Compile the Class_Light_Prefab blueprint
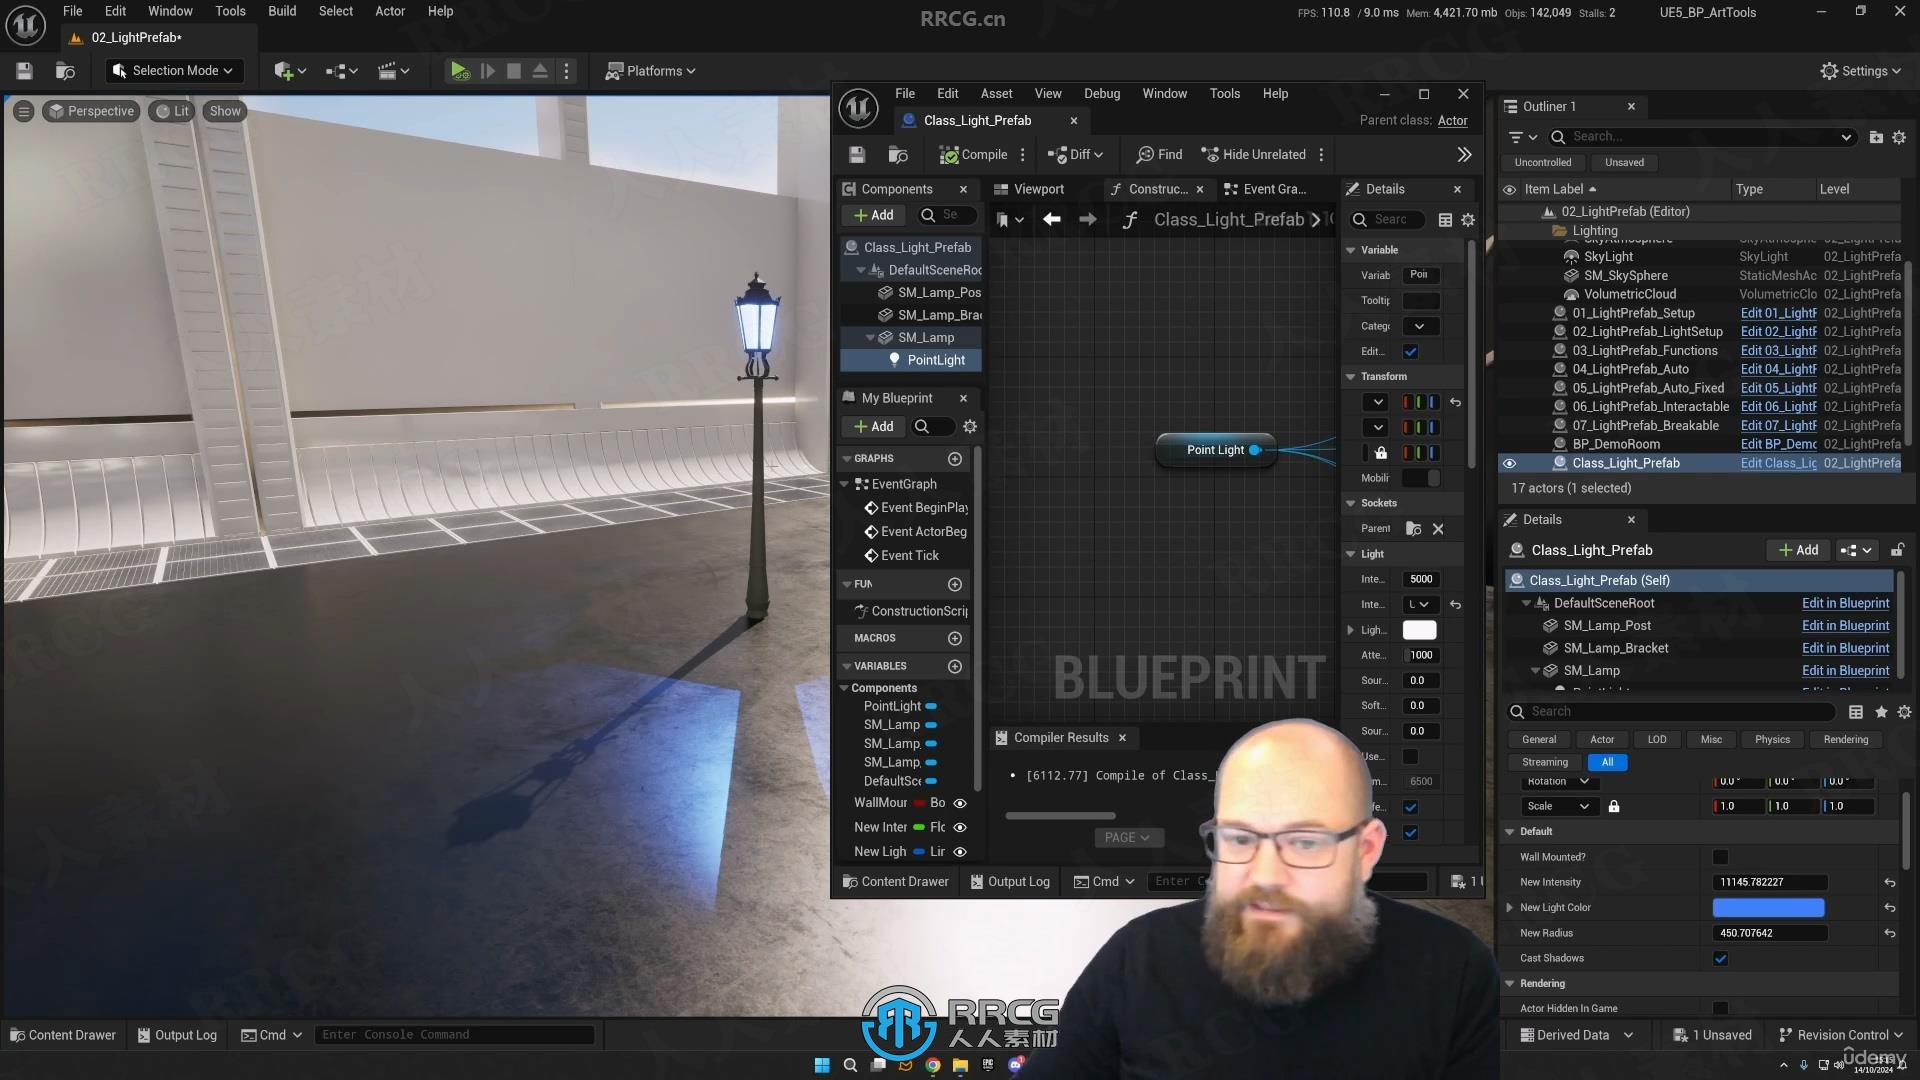Image resolution: width=1920 pixels, height=1080 pixels. click(x=973, y=154)
